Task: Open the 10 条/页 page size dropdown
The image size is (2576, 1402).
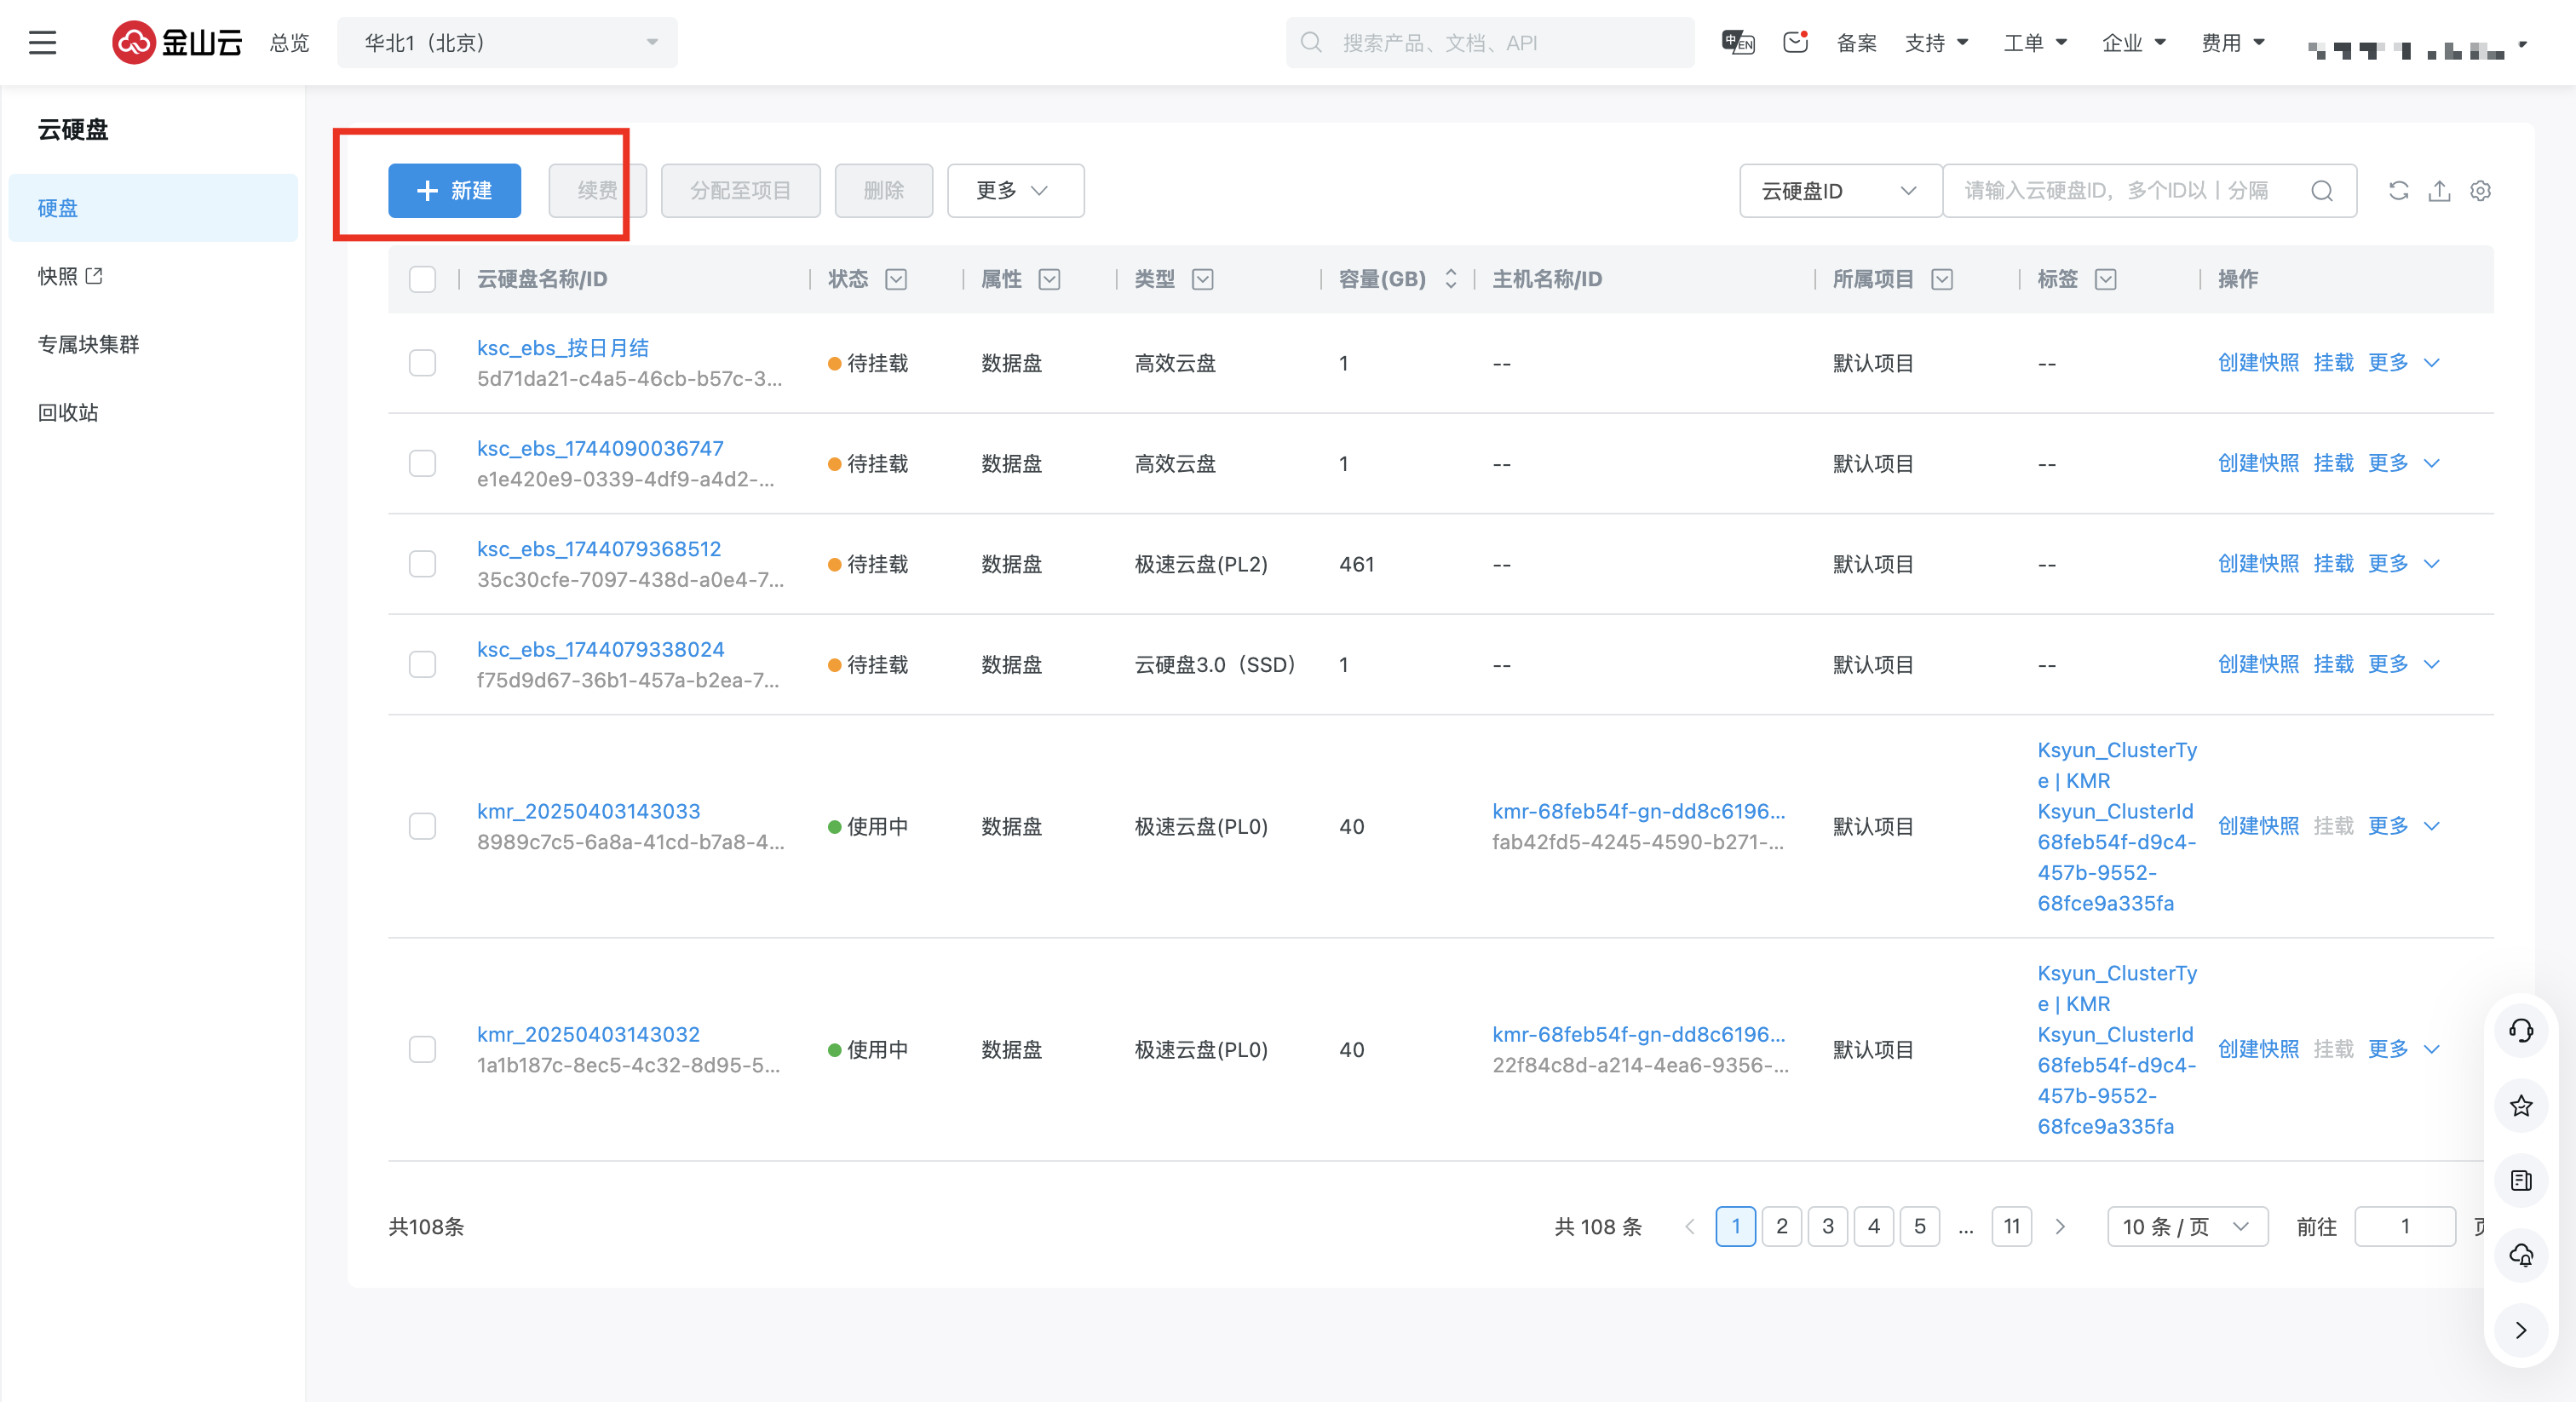Action: point(2186,1226)
